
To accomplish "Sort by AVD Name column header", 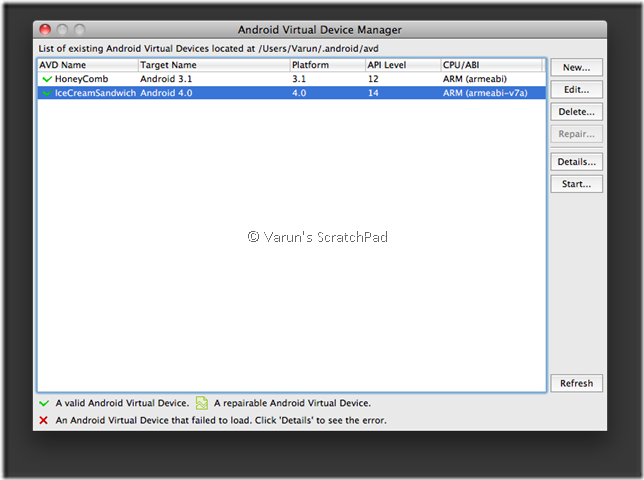I will pyautogui.click(x=88, y=65).
